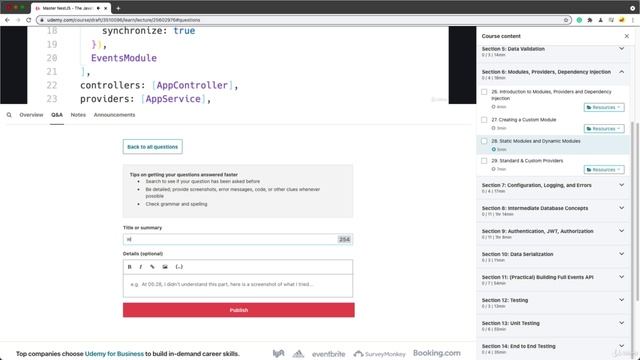
Task: Open the Notes tab
Action: [x=78, y=115]
